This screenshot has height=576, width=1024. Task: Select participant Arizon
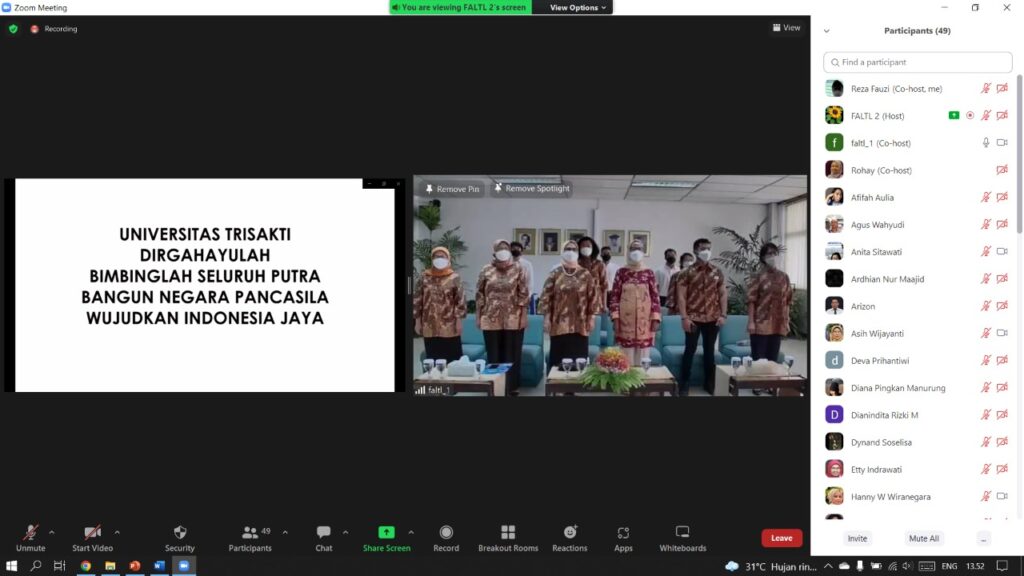[918, 306]
